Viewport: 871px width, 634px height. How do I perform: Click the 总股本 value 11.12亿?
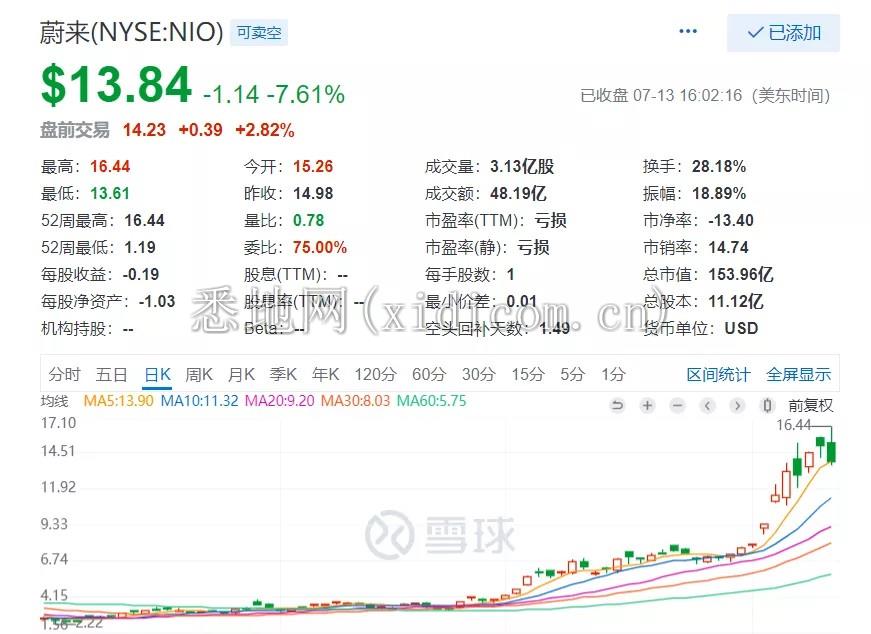(x=736, y=301)
